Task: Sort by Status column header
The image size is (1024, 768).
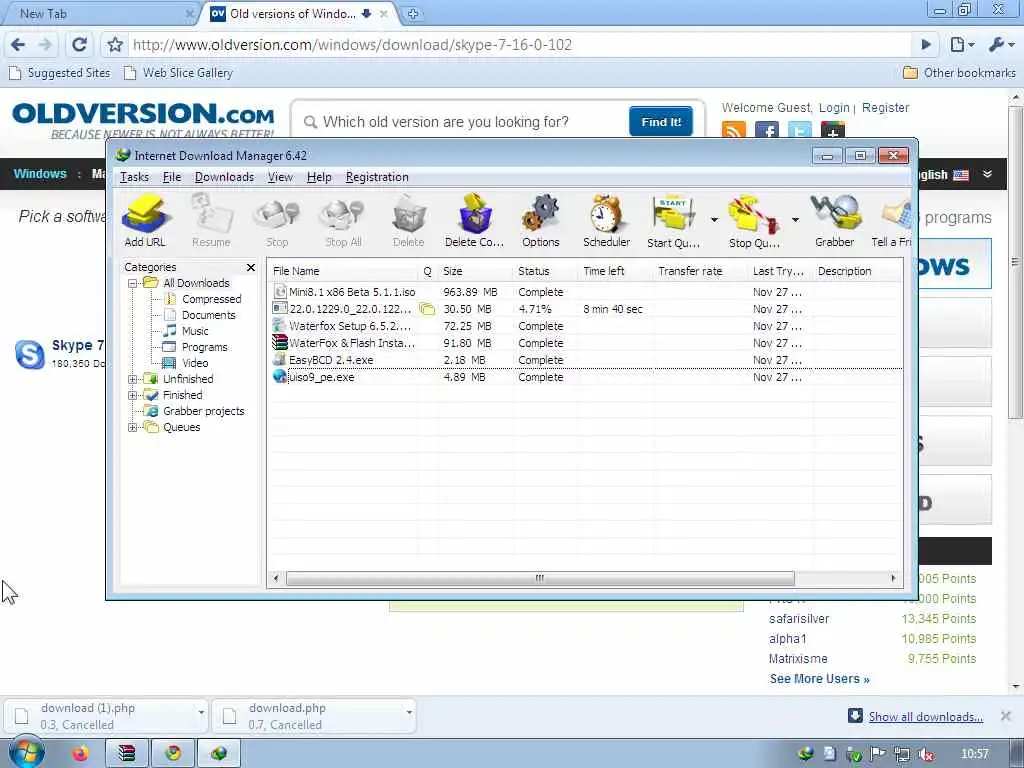Action: tap(546, 271)
